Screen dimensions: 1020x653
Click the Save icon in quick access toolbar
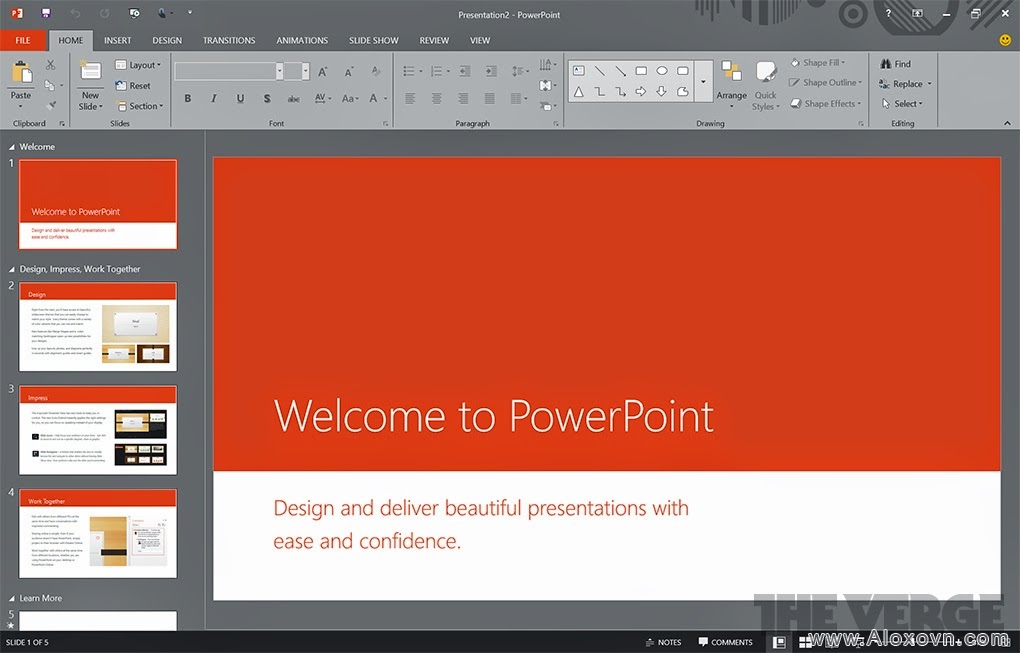tap(45, 13)
